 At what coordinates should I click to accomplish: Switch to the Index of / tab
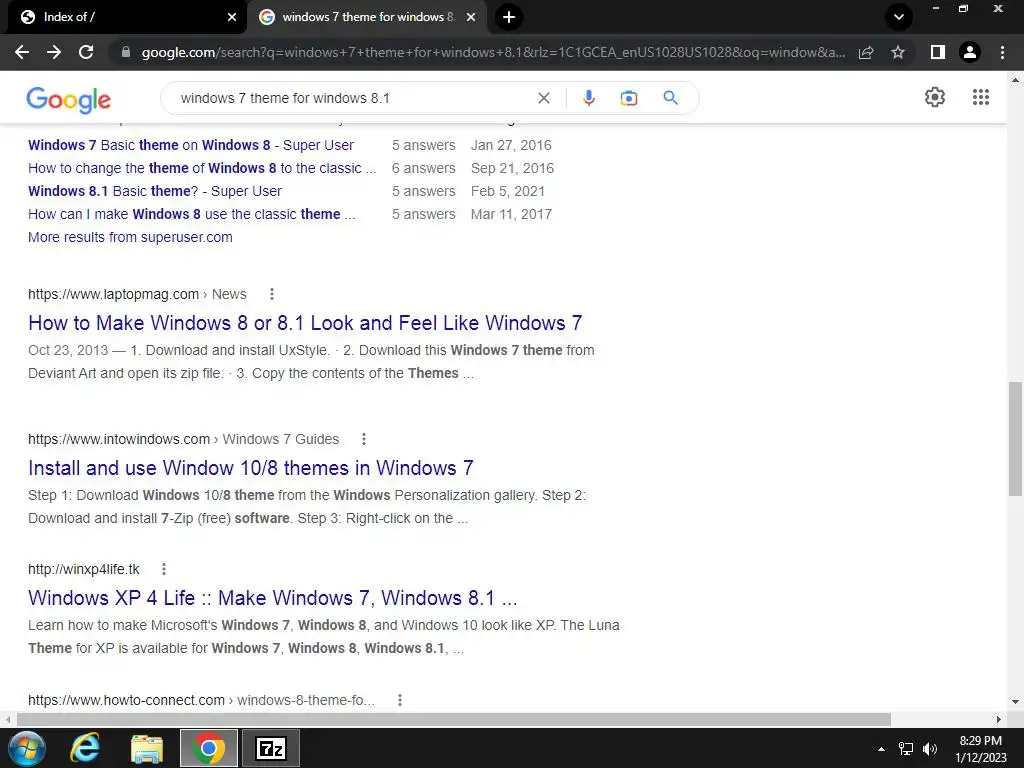(124, 17)
